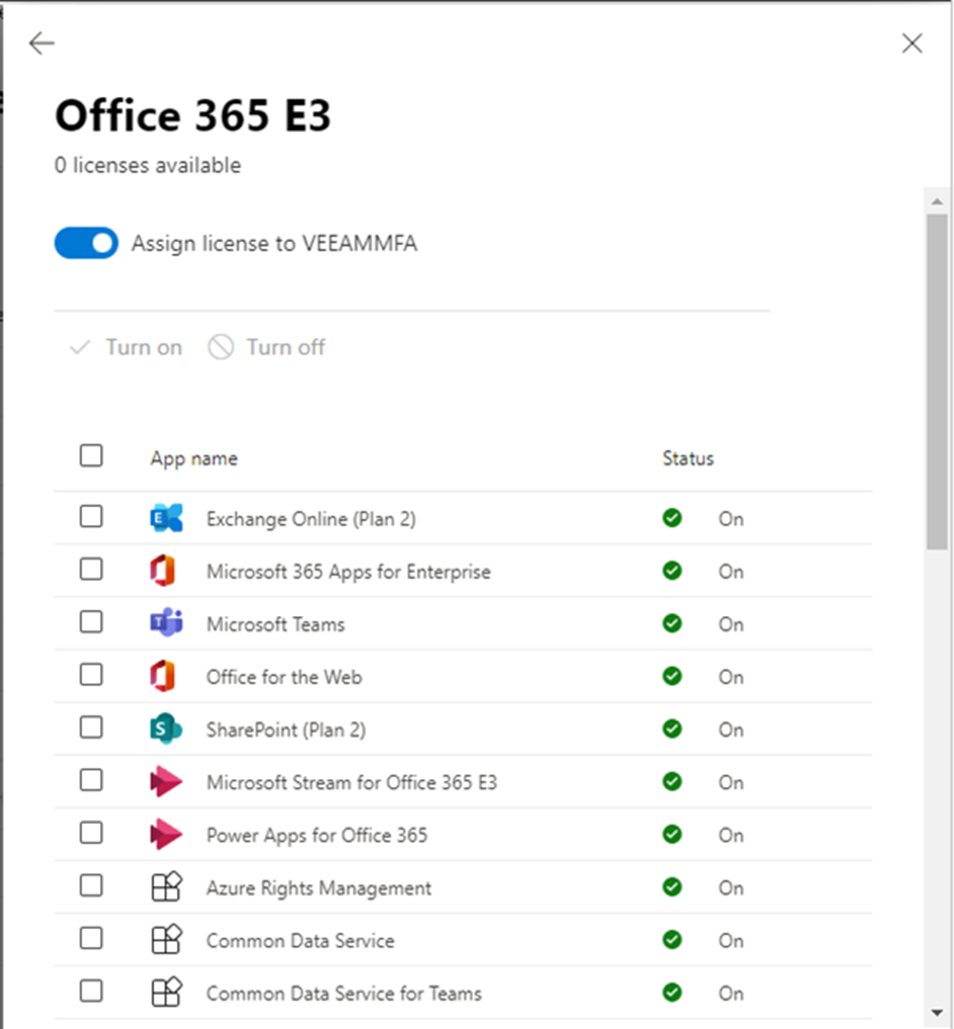Click green status check for Power Apps
954x1029 pixels.
click(672, 834)
